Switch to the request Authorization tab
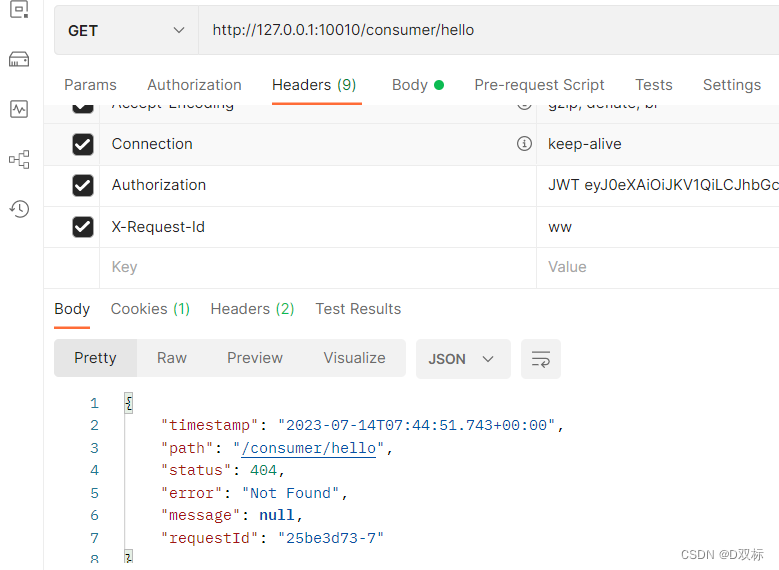The image size is (779, 570). (x=194, y=85)
